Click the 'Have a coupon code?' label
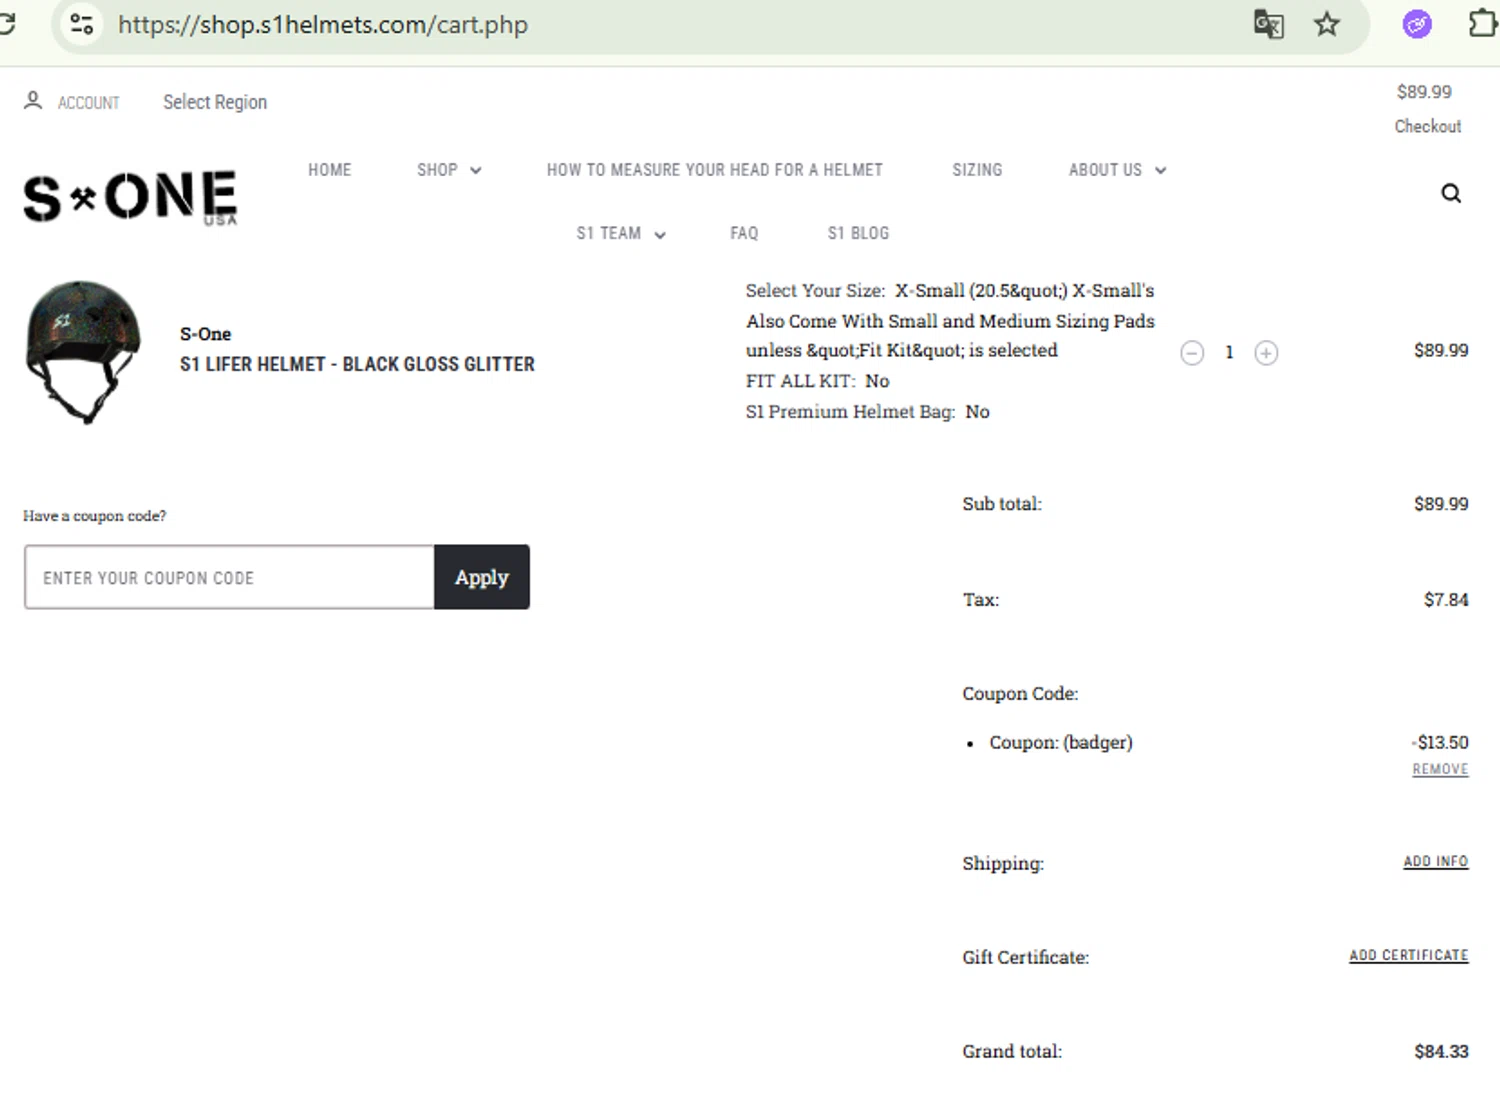Screen dimensions: 1500x1120 coord(95,516)
